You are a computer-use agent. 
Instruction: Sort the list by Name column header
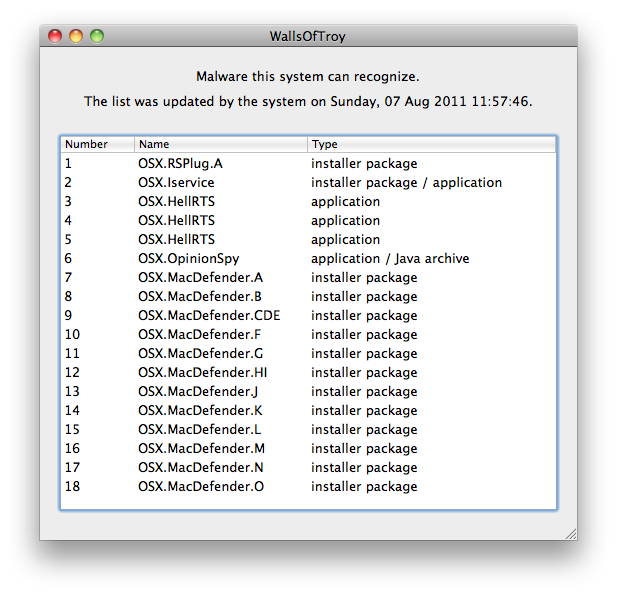220,144
